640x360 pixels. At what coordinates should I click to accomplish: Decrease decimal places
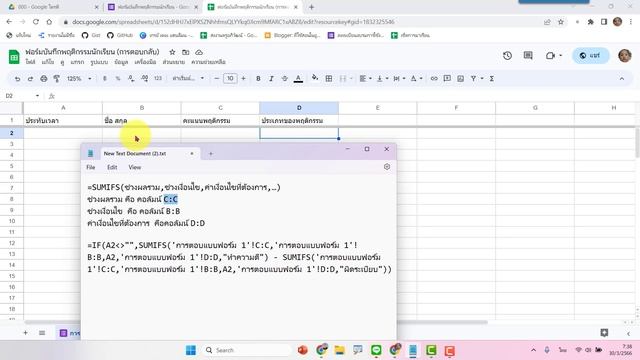click(131, 79)
